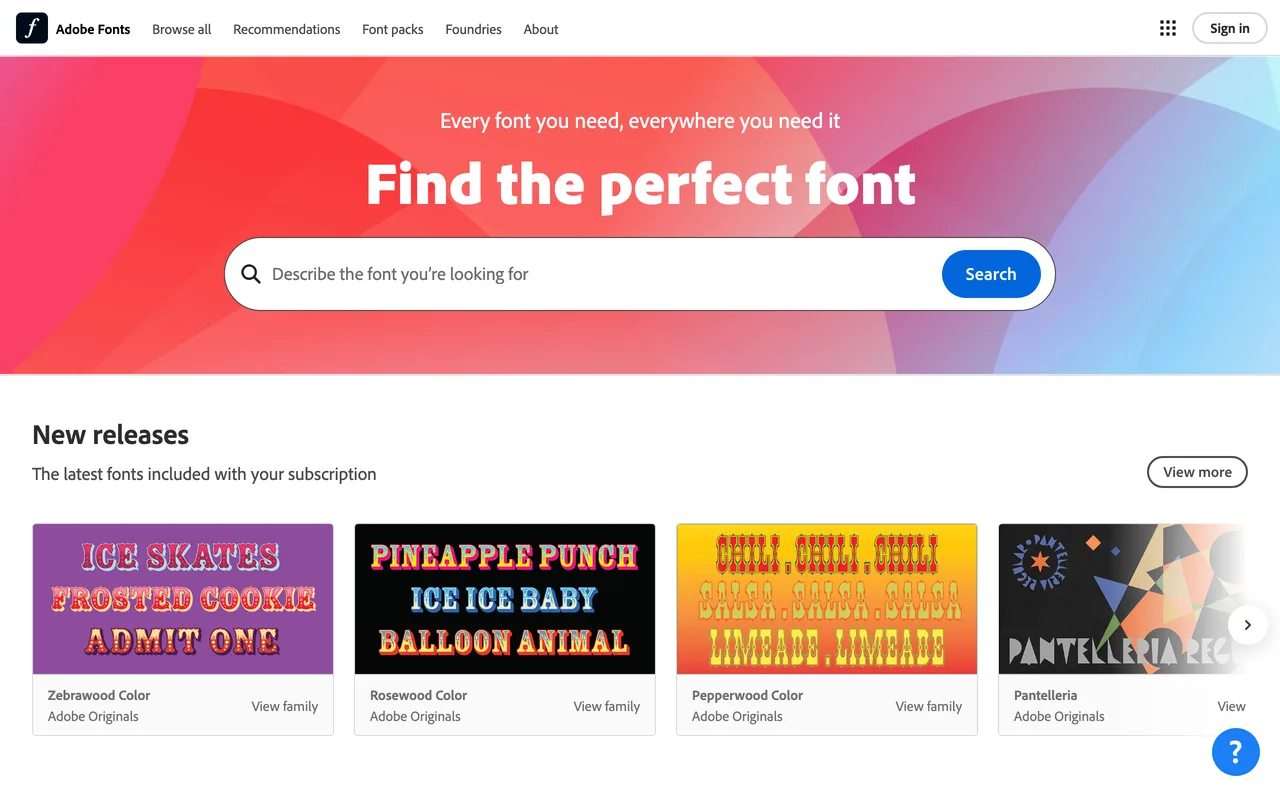Open the apps grid menu icon

coord(1167,28)
